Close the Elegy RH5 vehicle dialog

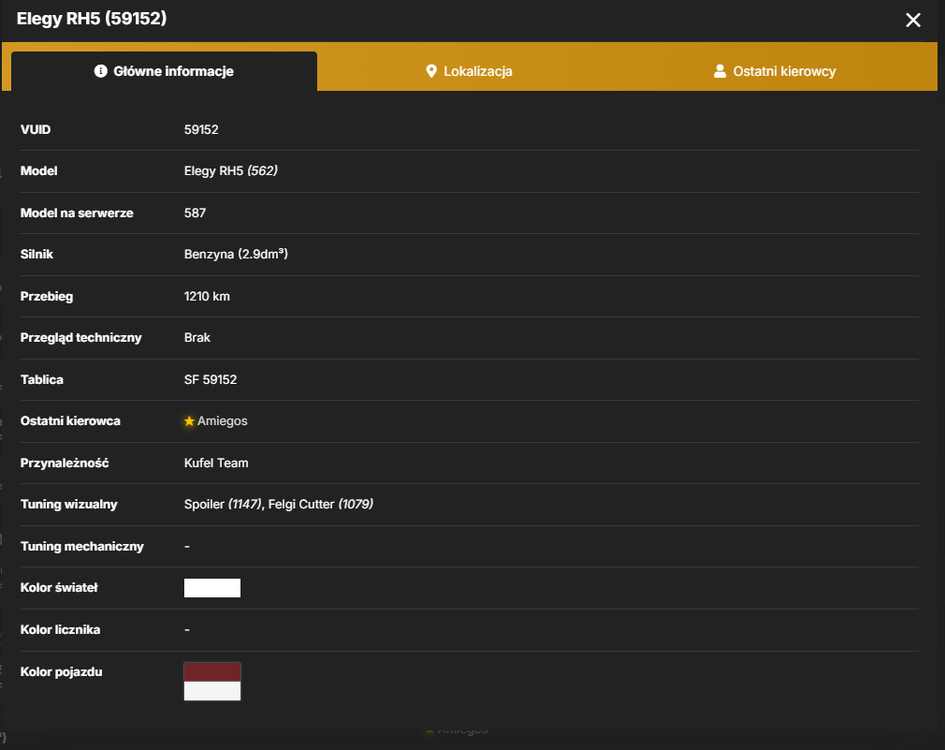point(913,20)
